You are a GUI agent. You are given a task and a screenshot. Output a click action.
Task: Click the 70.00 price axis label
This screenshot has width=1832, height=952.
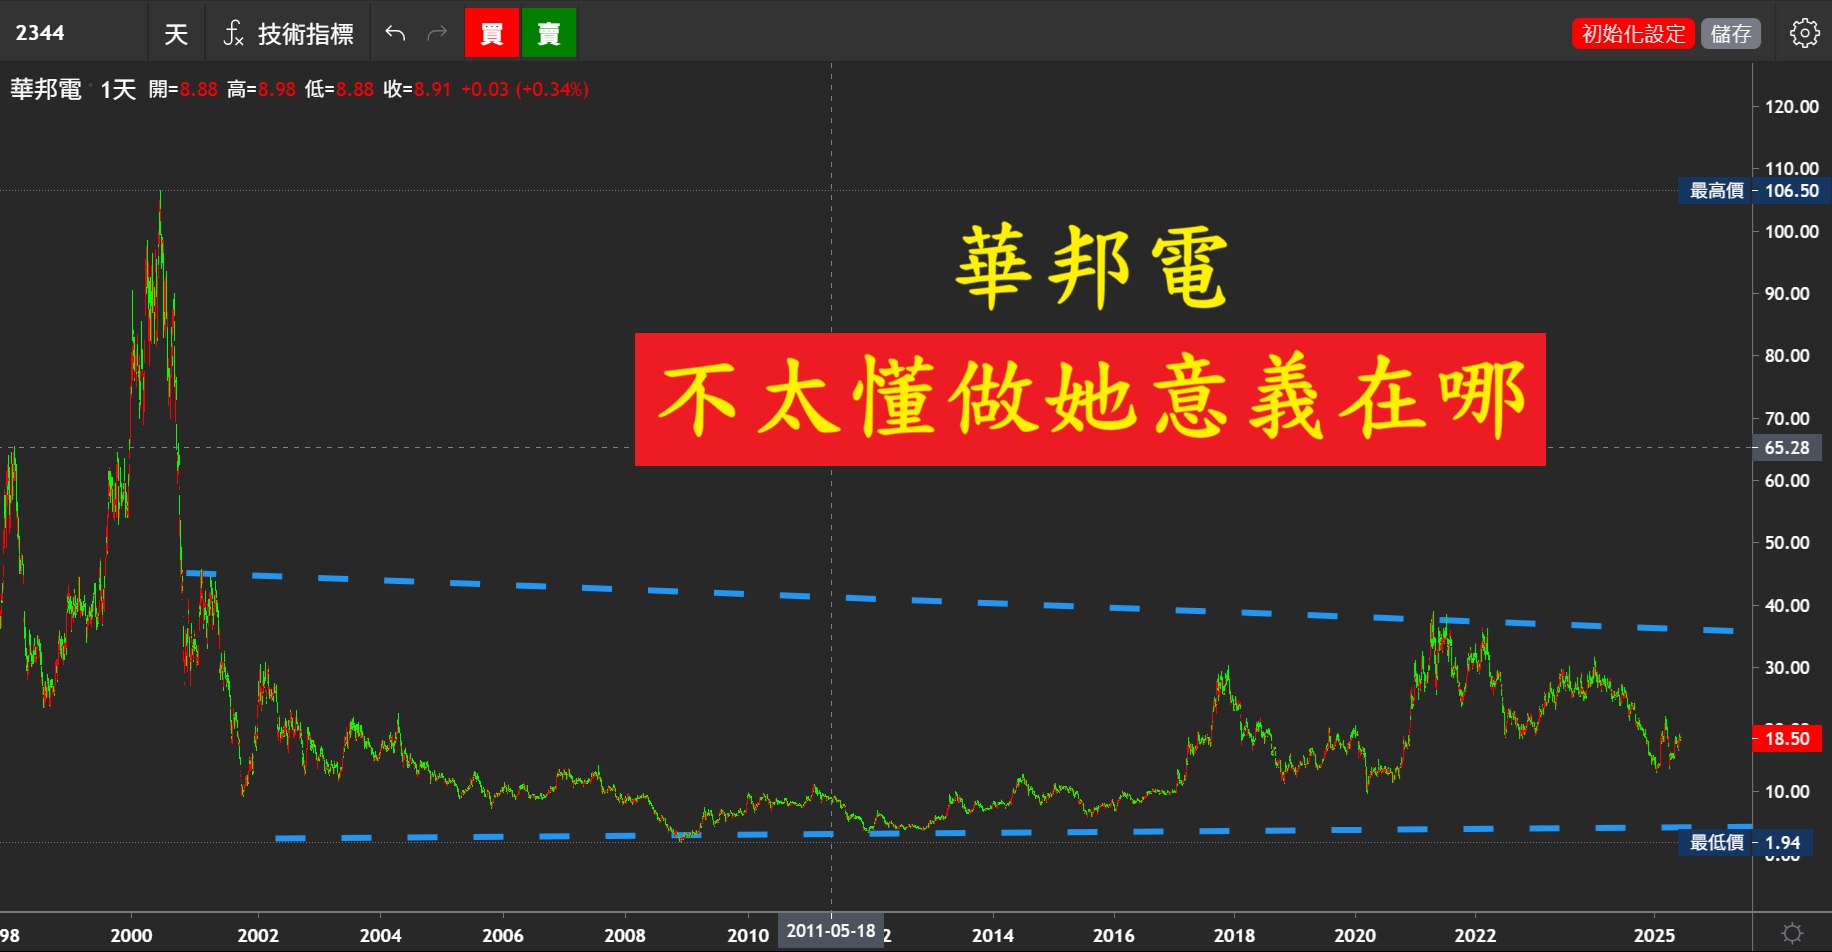click(1787, 419)
